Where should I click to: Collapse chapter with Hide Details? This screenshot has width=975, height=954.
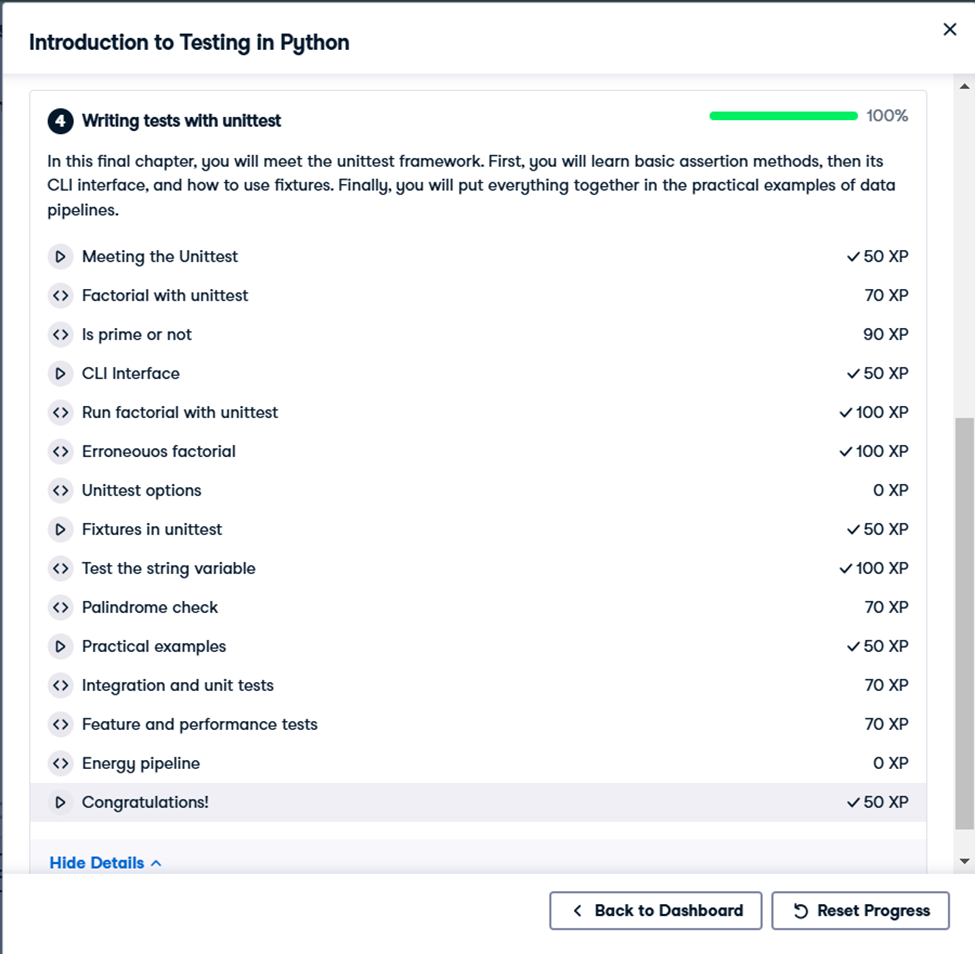tap(105, 863)
